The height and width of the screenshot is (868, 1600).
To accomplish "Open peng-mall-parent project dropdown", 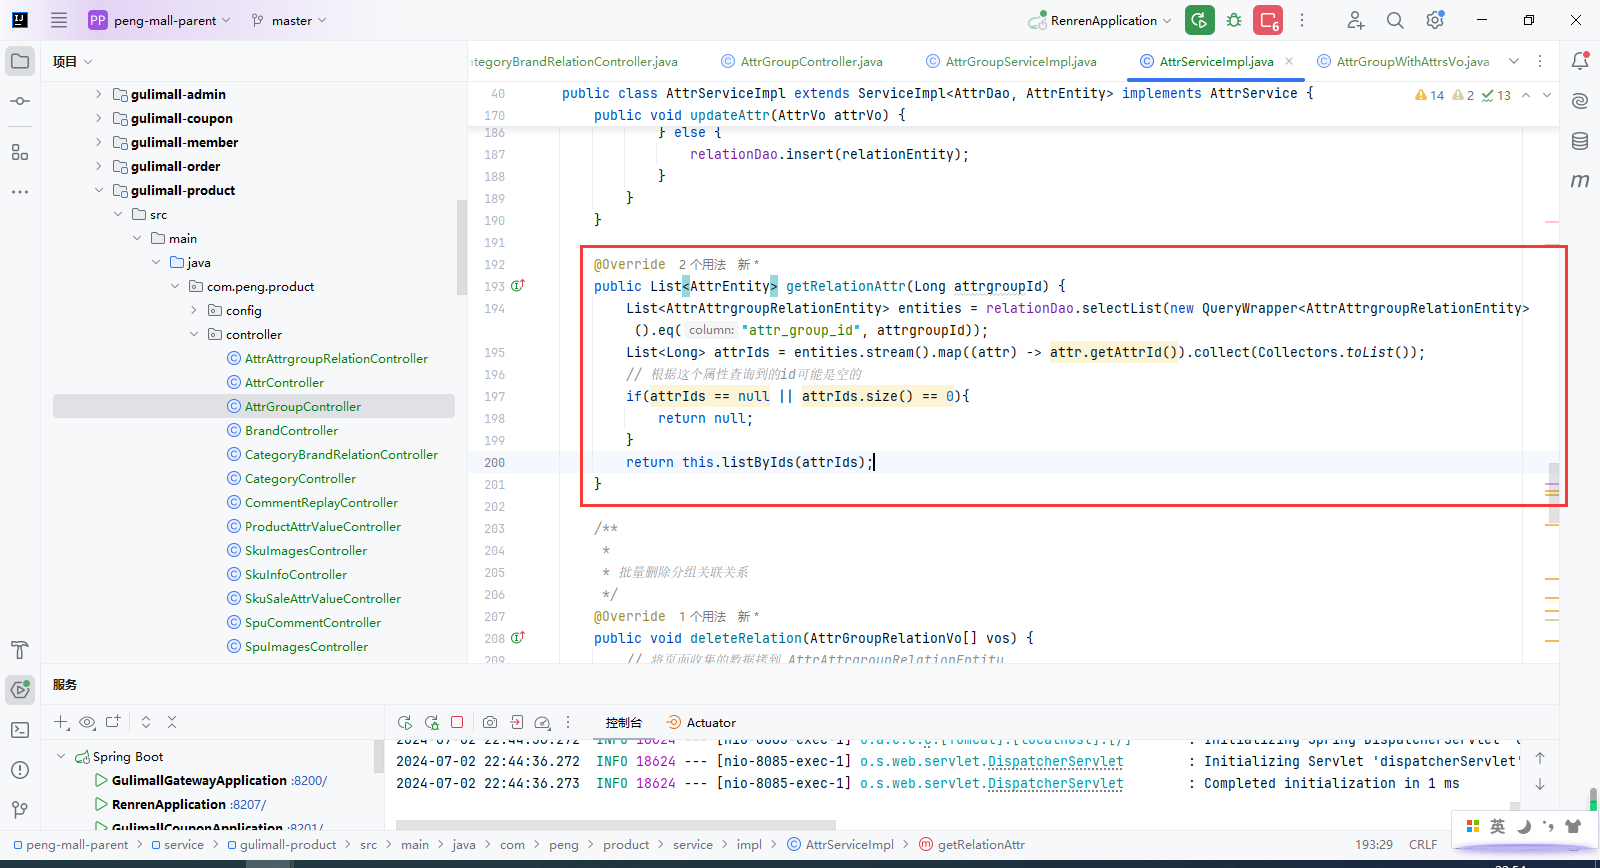I will pos(159,20).
